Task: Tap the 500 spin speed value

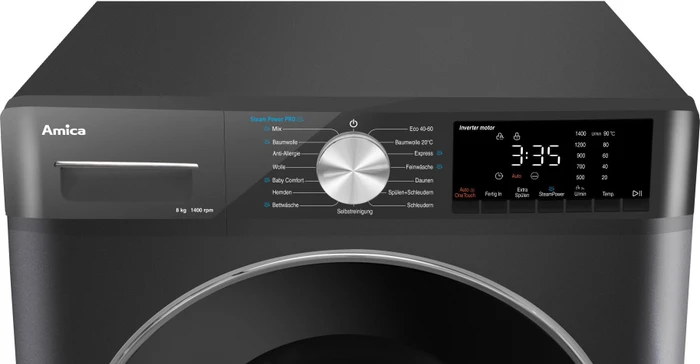Action: 581,177
